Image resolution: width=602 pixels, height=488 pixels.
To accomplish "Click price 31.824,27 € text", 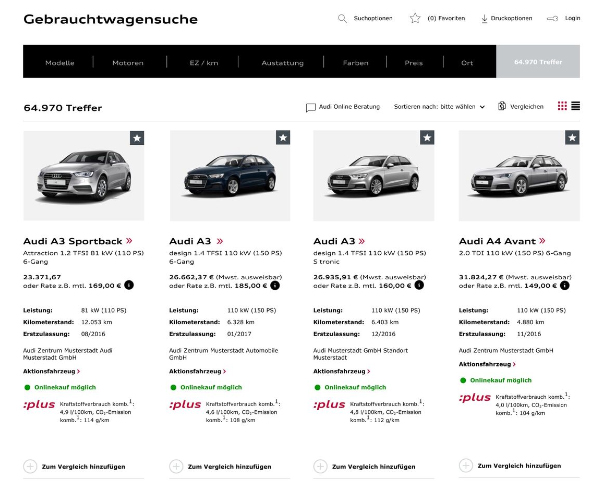I will [x=481, y=277].
